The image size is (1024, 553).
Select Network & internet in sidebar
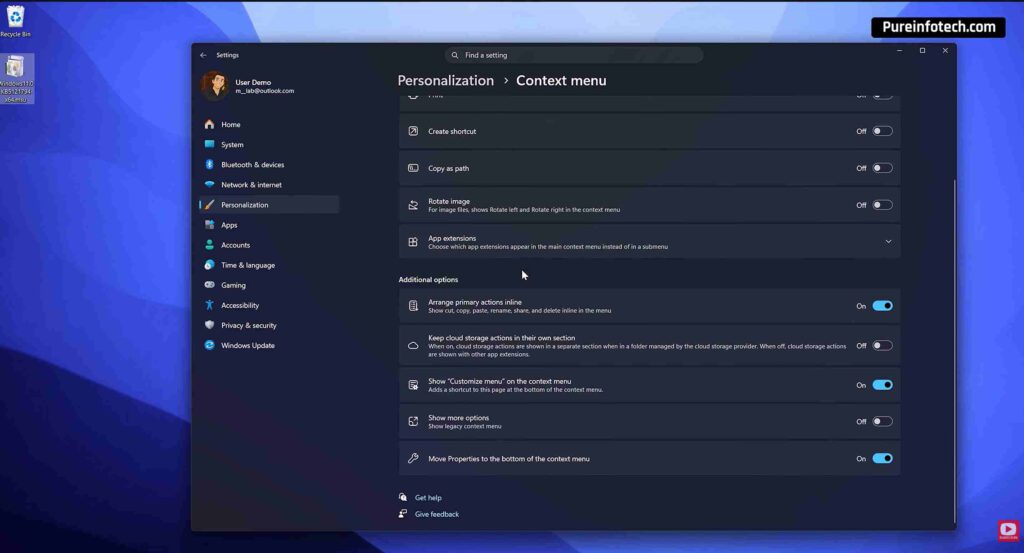[269, 185]
